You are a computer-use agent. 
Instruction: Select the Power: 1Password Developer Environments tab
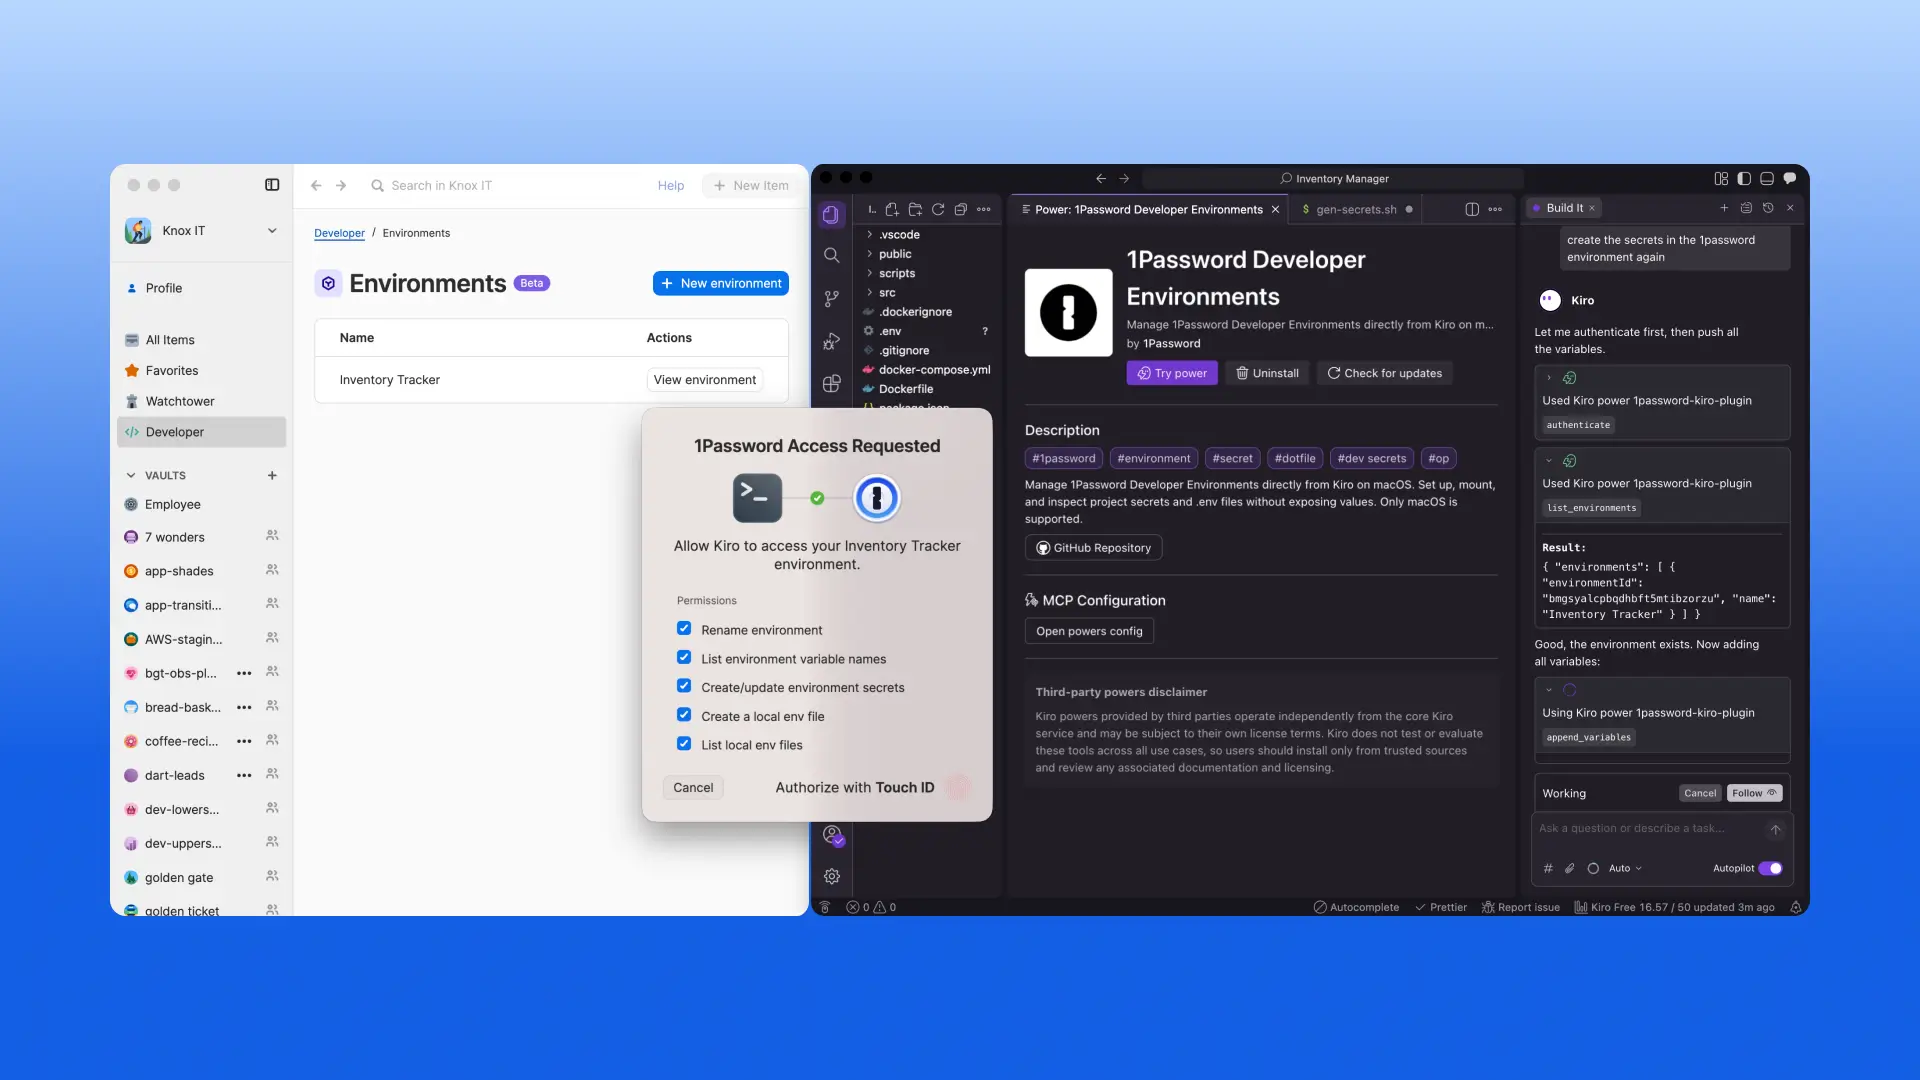pos(1148,209)
